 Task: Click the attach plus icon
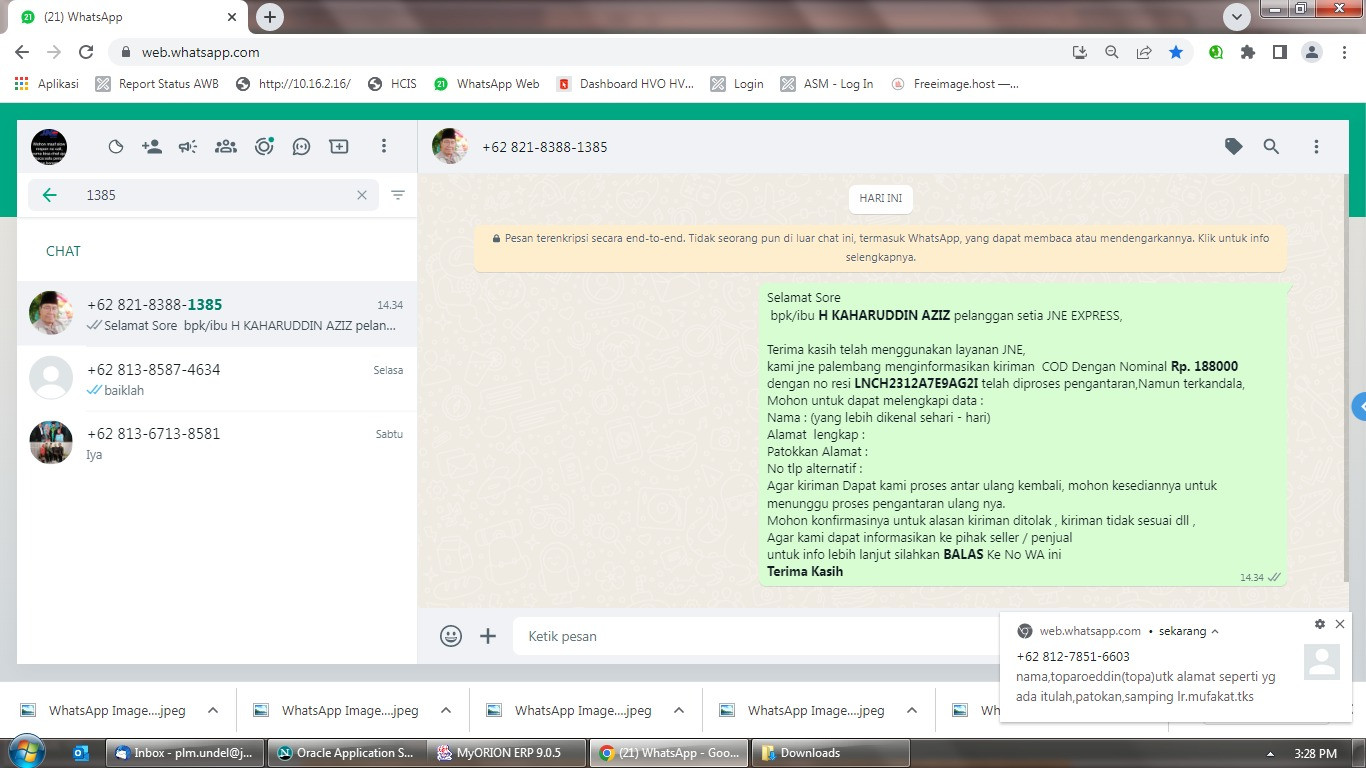coord(488,636)
